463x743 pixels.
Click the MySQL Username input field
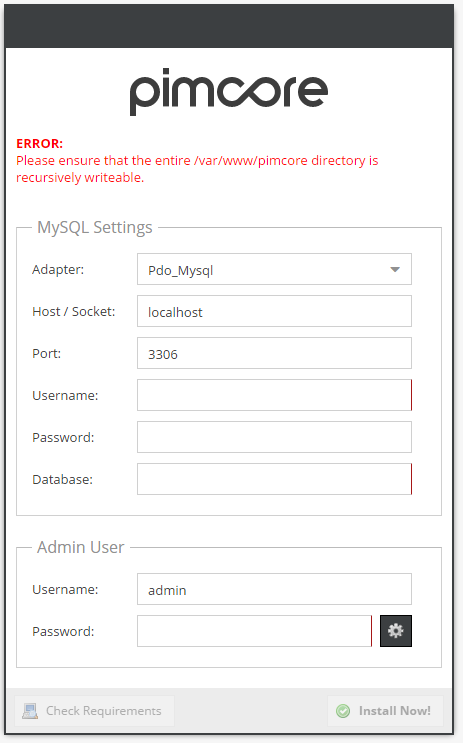coord(274,395)
